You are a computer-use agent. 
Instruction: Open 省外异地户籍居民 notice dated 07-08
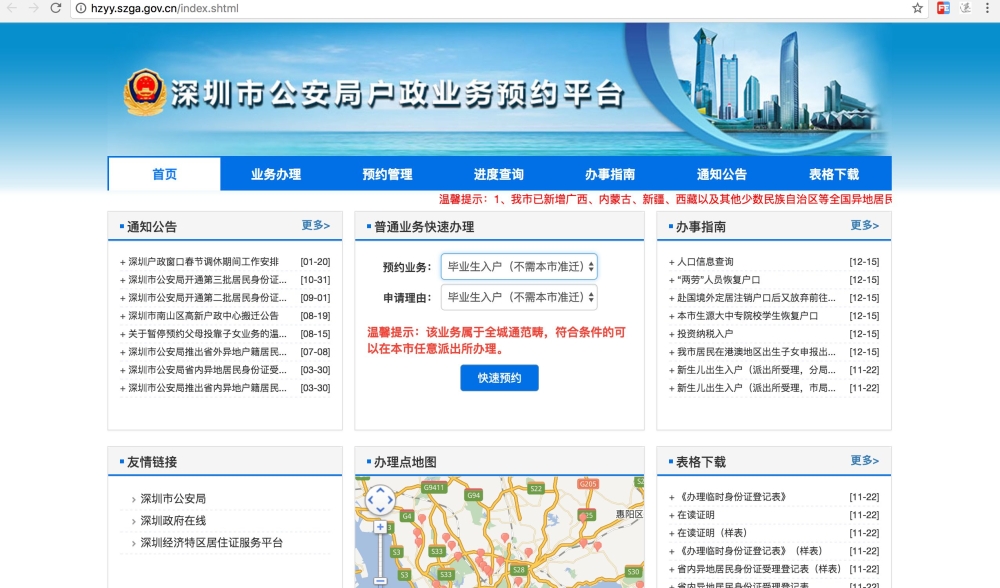click(x=207, y=351)
